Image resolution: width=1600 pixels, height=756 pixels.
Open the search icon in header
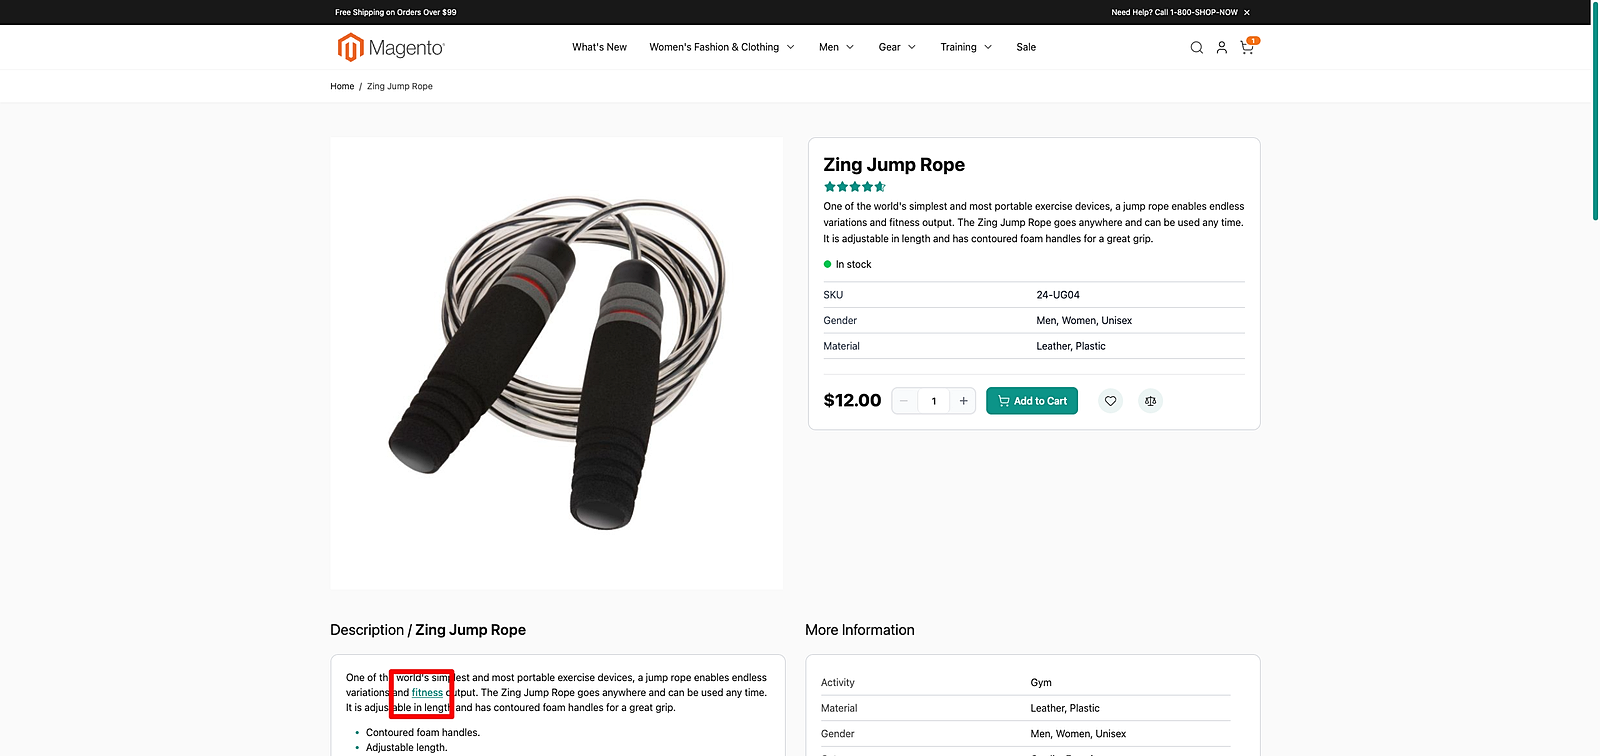pos(1196,48)
